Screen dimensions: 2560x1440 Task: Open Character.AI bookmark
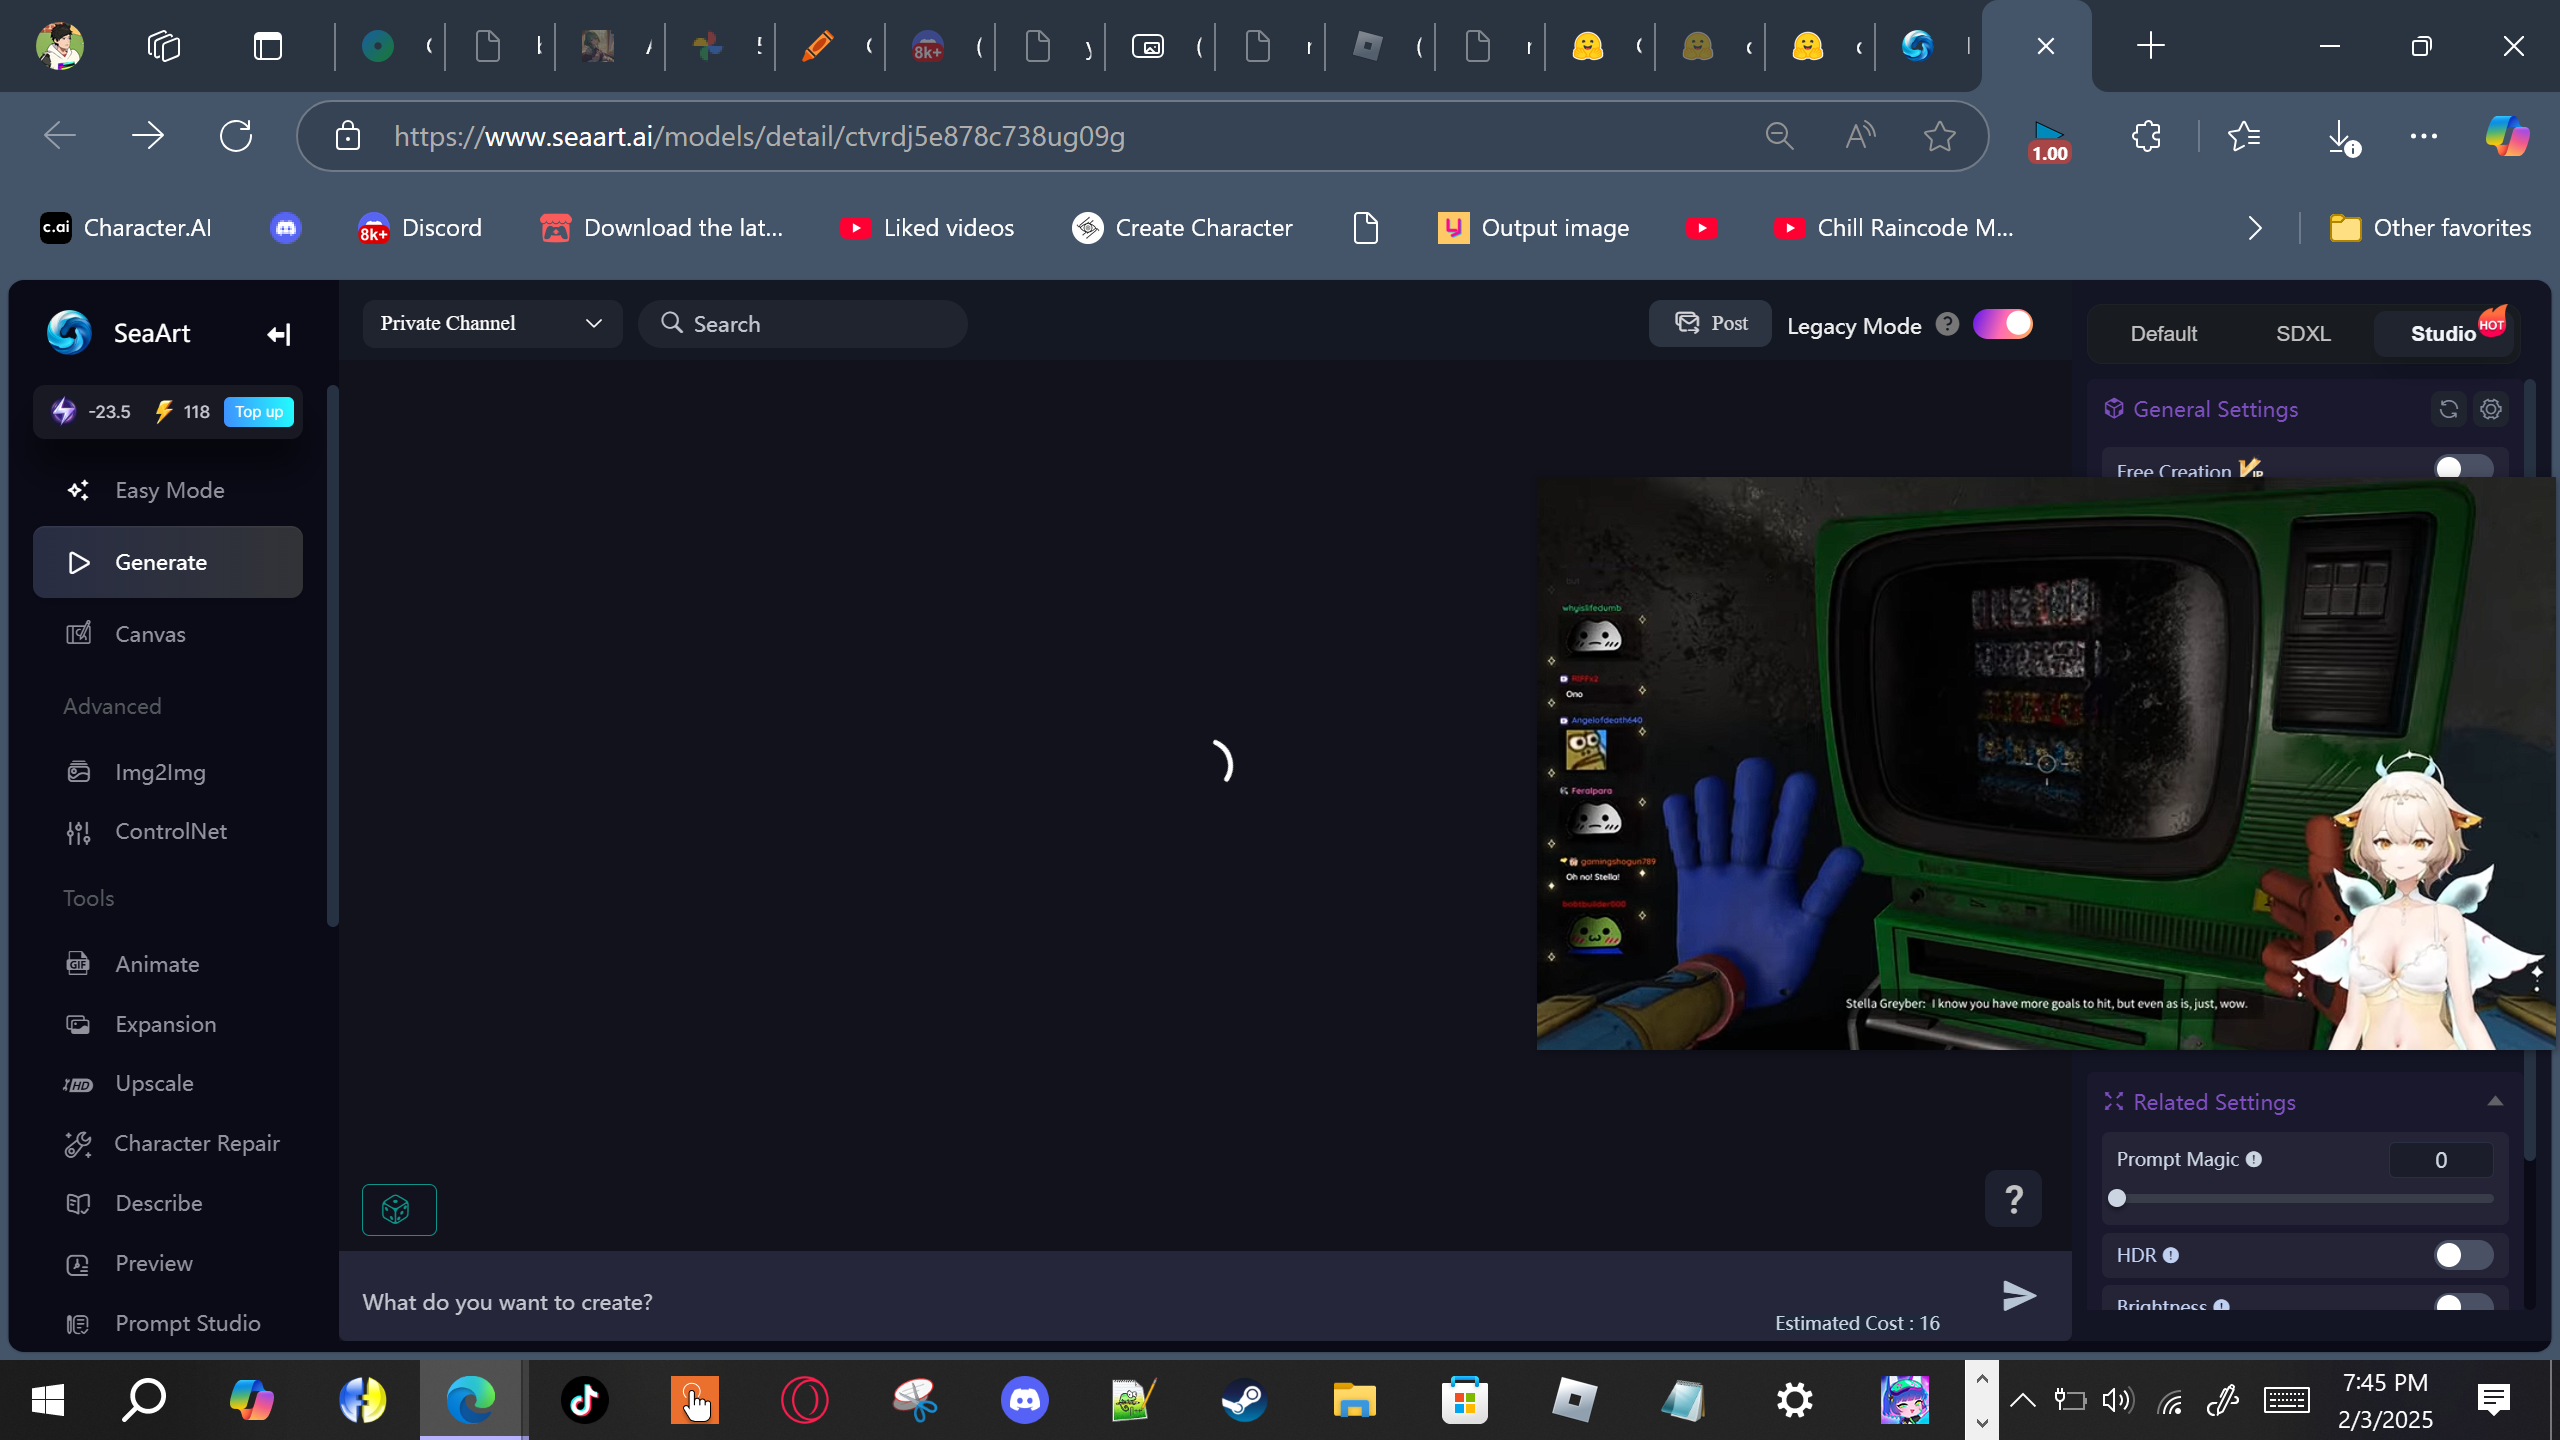[126, 228]
